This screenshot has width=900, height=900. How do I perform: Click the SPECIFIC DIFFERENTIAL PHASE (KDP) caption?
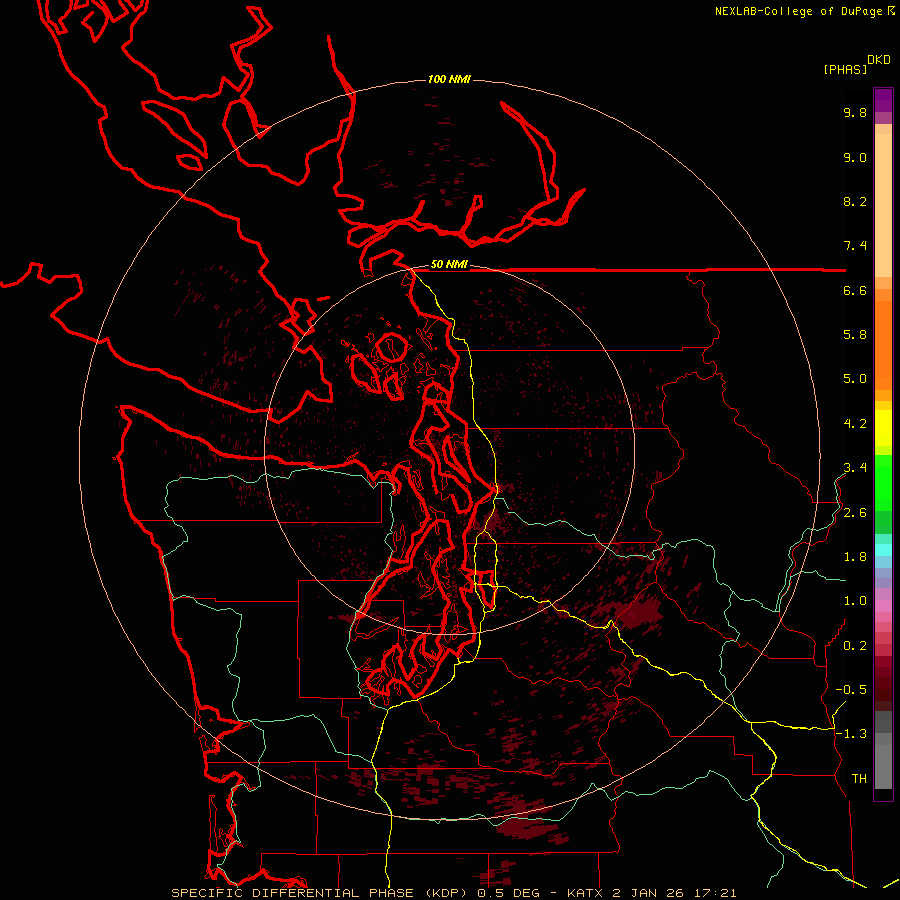coord(319,893)
